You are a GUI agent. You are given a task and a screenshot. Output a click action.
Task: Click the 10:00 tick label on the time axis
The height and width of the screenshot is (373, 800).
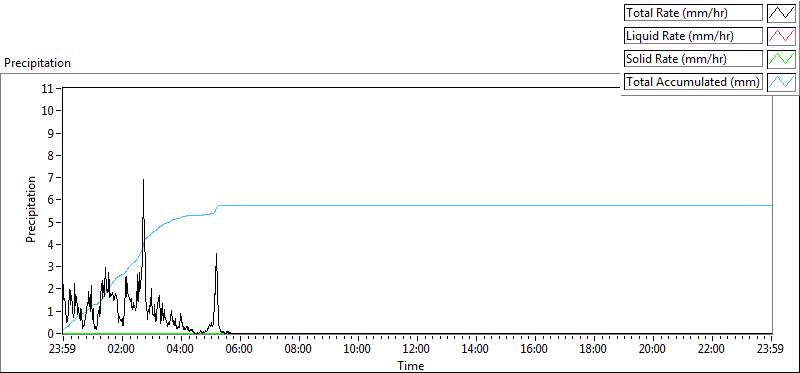click(358, 350)
